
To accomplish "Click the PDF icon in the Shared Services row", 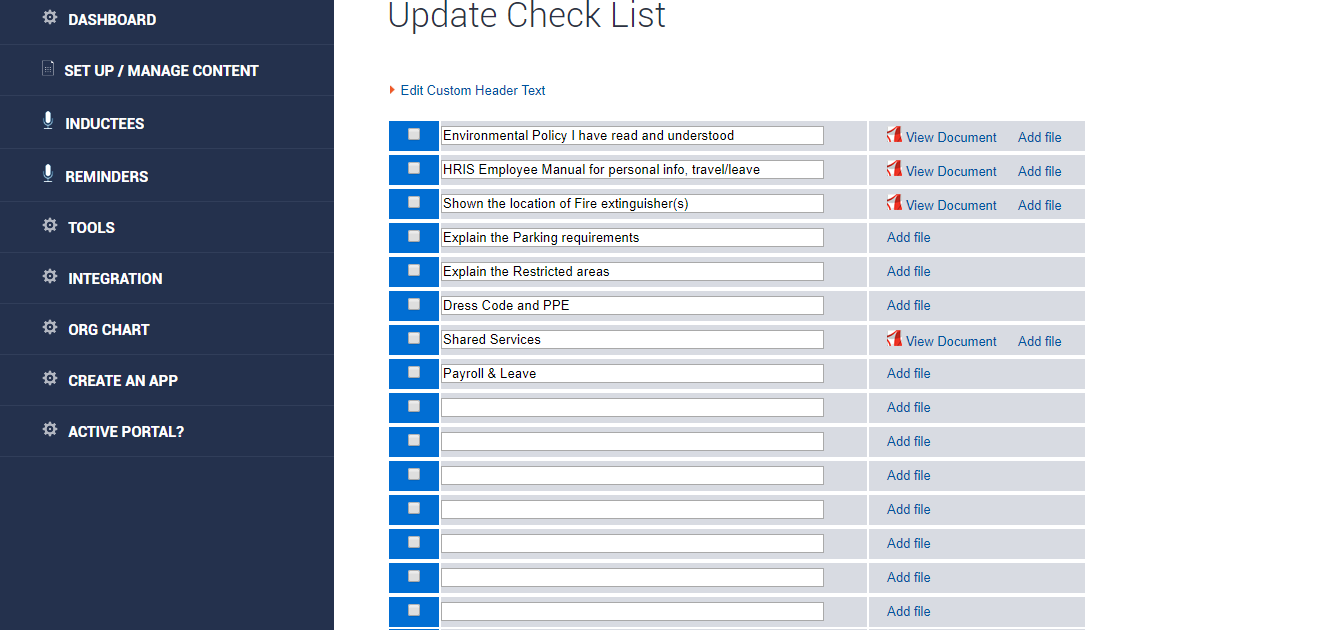I will 894,339.
